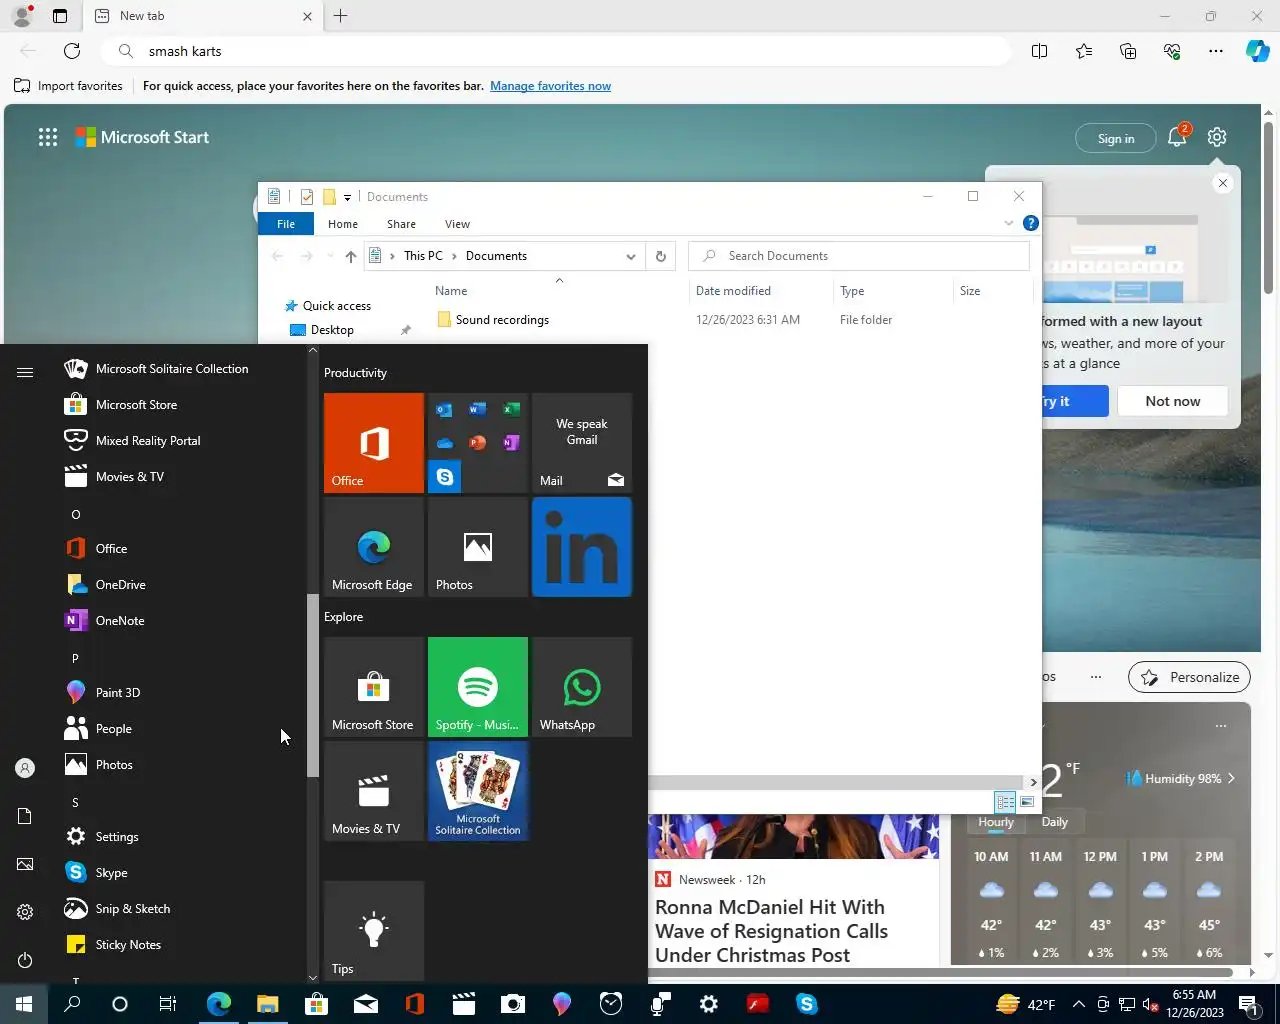Screen dimensions: 1280x1024
Task: Switch File Explorer to details view
Action: [x=1005, y=802]
